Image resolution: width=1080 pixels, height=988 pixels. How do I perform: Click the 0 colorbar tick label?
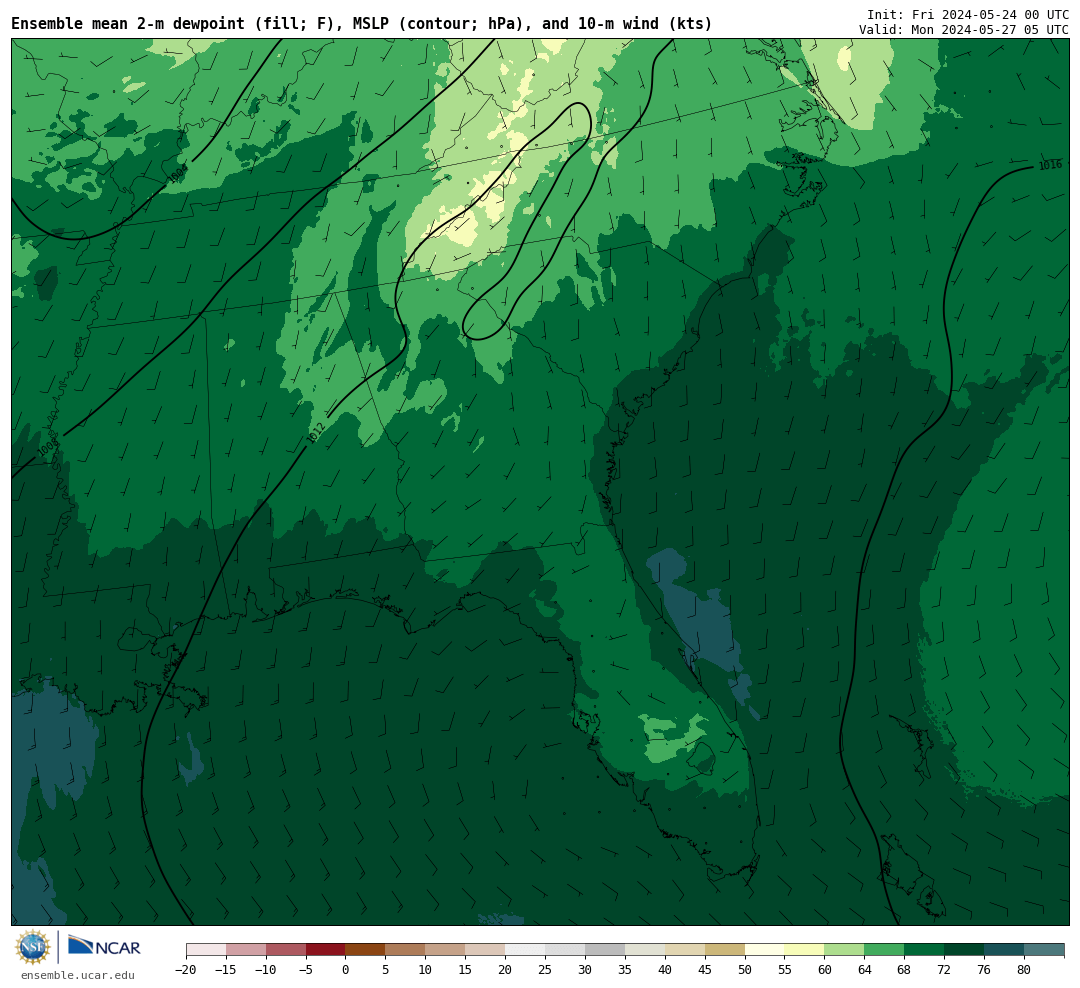pyautogui.click(x=346, y=970)
